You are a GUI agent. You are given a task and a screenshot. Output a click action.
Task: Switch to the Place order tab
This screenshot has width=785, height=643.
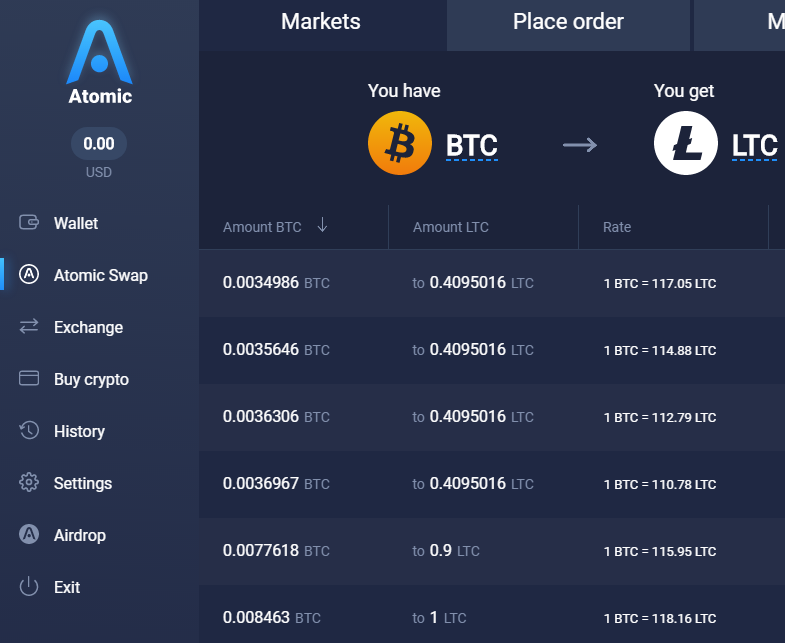pos(568,22)
